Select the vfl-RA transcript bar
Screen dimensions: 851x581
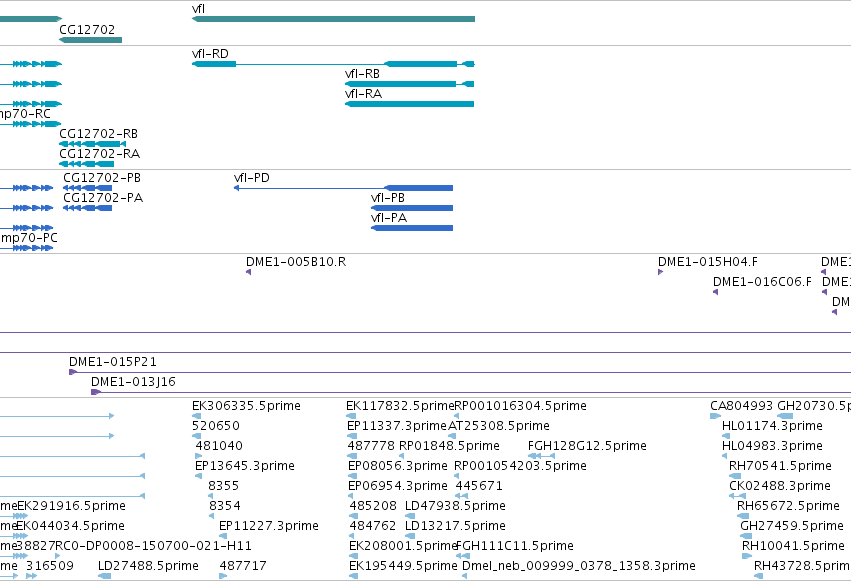[x=410, y=104]
